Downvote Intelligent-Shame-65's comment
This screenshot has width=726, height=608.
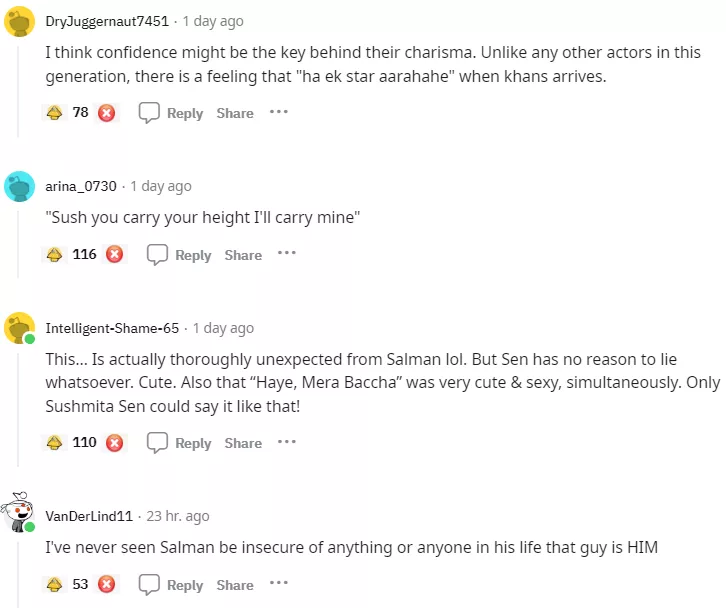click(114, 442)
